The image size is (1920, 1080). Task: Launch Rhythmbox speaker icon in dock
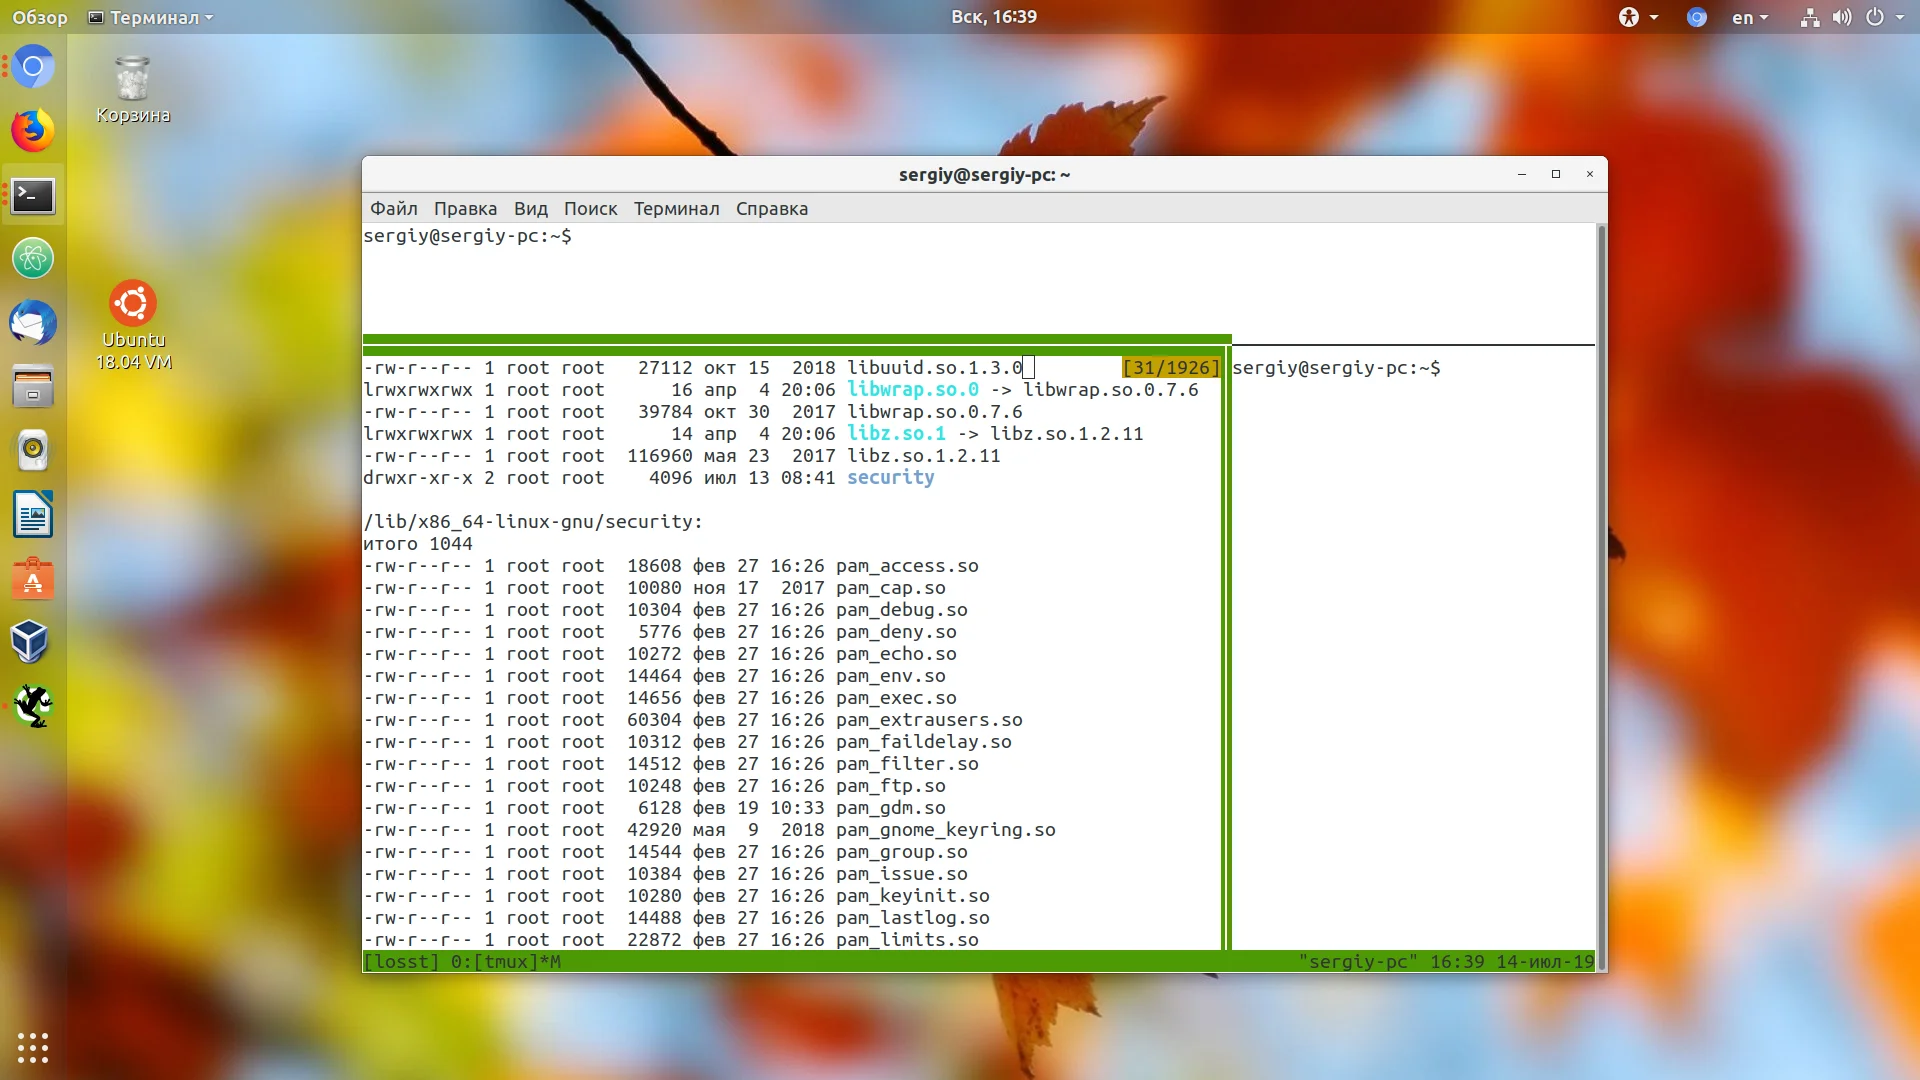point(33,451)
